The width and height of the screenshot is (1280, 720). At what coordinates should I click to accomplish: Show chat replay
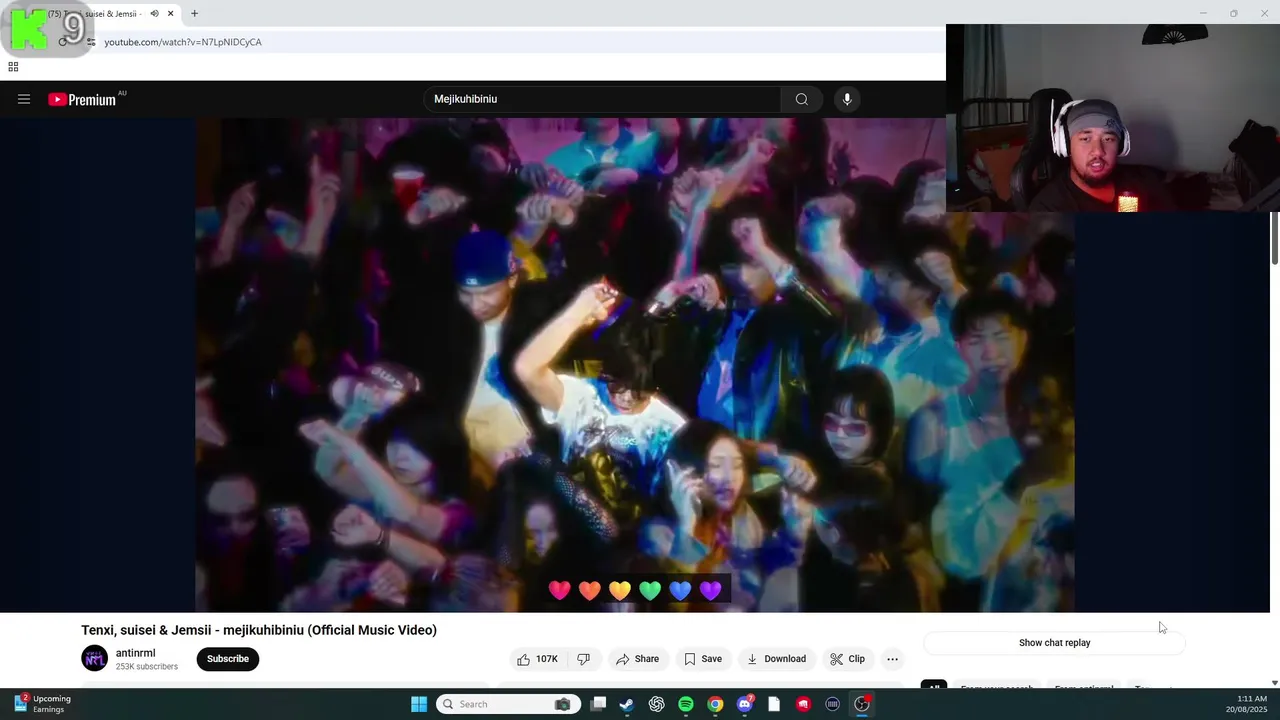coord(1054,643)
